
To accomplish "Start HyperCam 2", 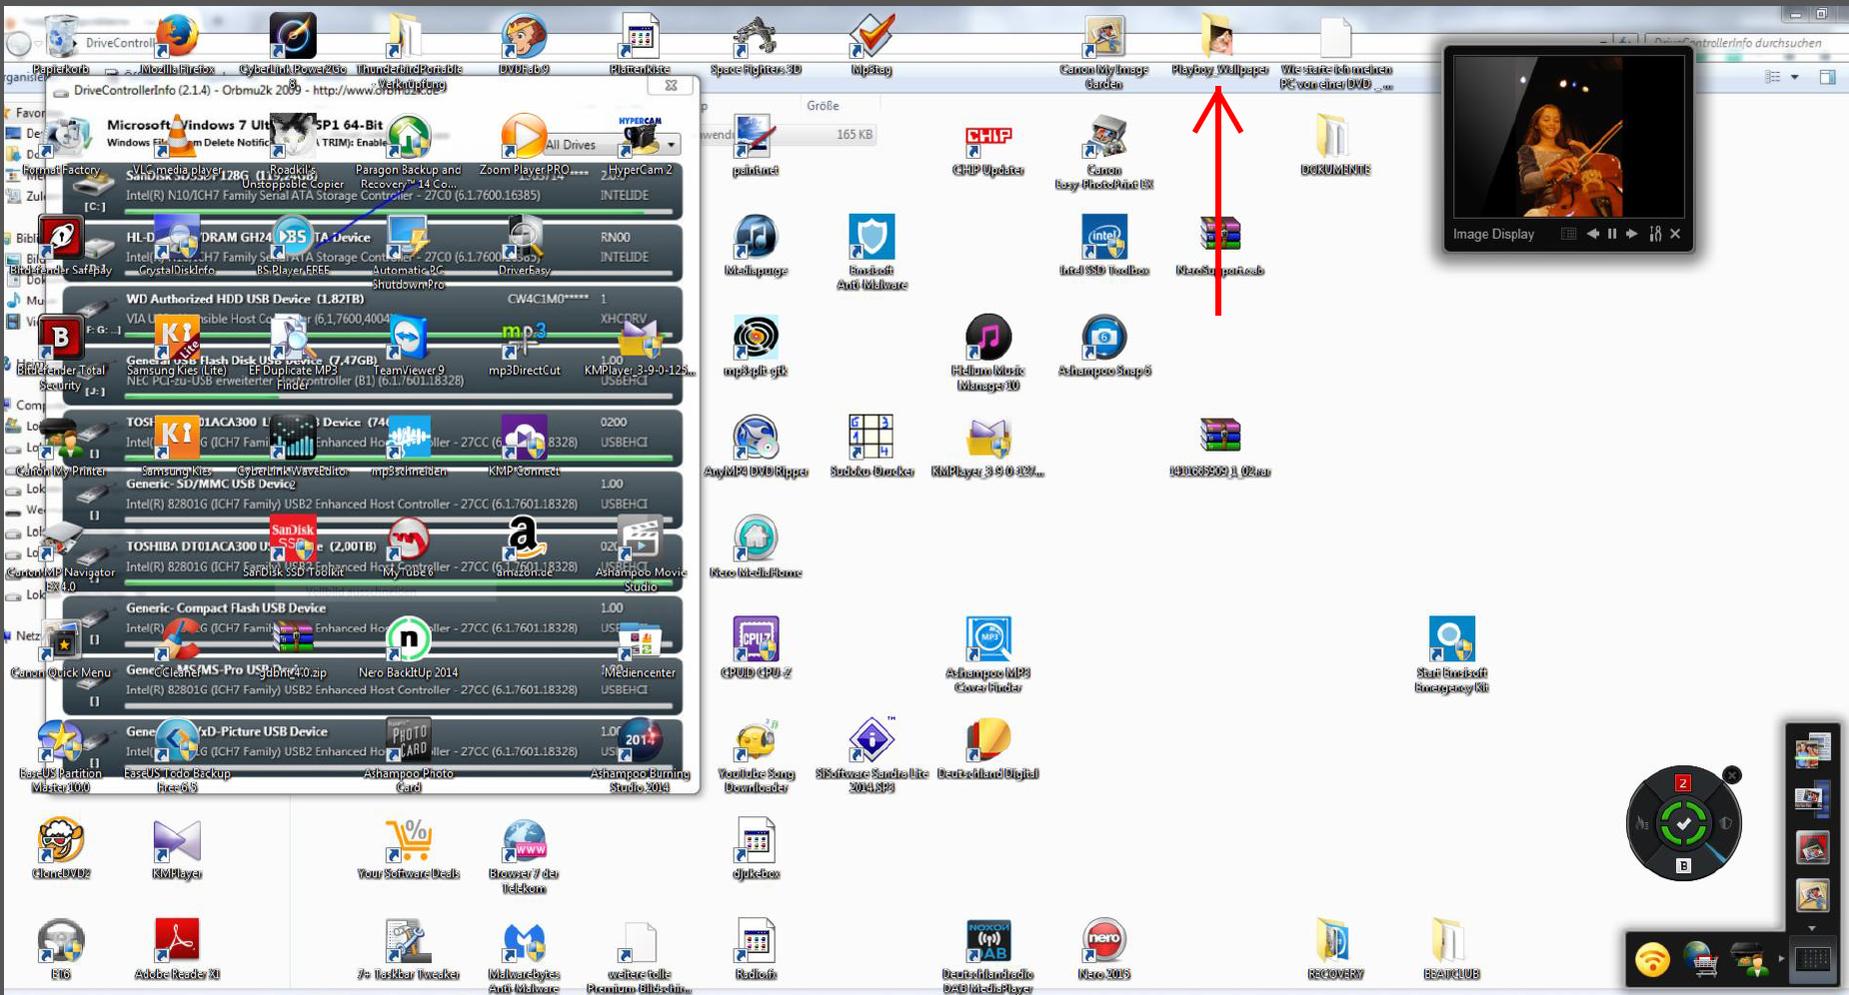I will pyautogui.click(x=640, y=144).
